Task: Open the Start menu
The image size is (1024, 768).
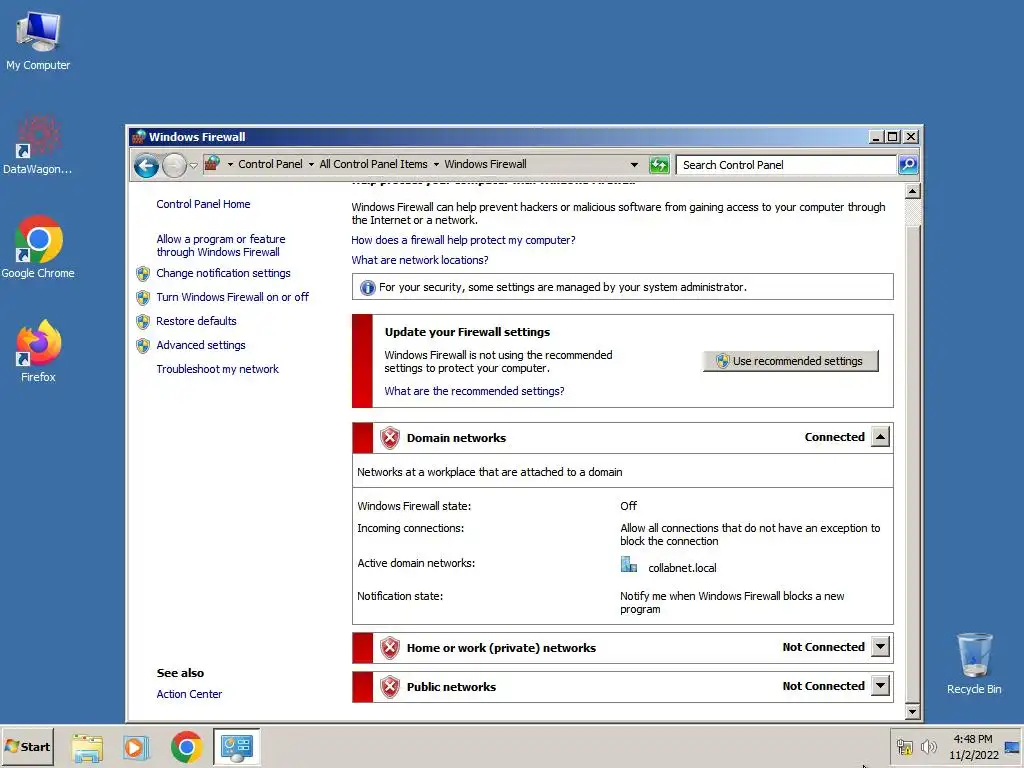Action: (x=27, y=747)
